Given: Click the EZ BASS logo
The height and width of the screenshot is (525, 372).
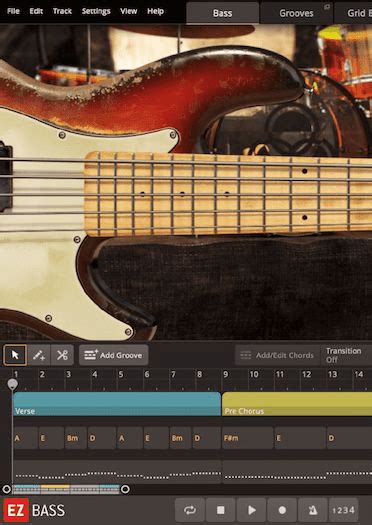Looking at the screenshot, I should (x=34, y=510).
